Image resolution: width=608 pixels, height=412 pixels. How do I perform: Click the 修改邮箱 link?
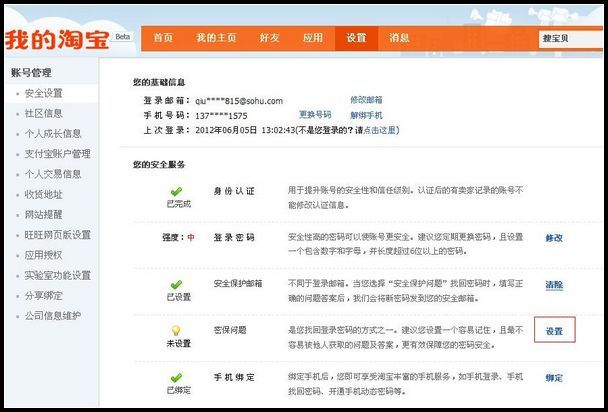365,100
